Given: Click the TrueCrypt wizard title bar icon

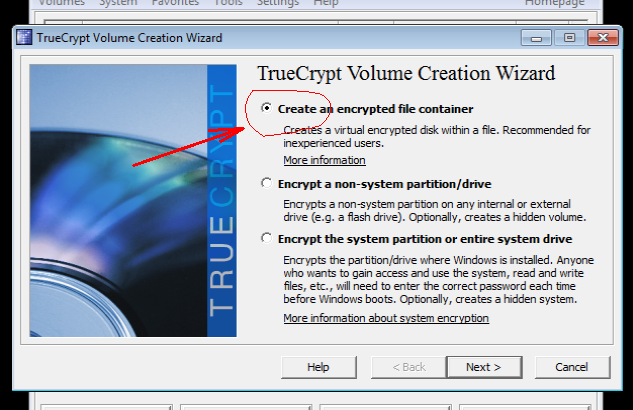Looking at the screenshot, I should (23, 38).
